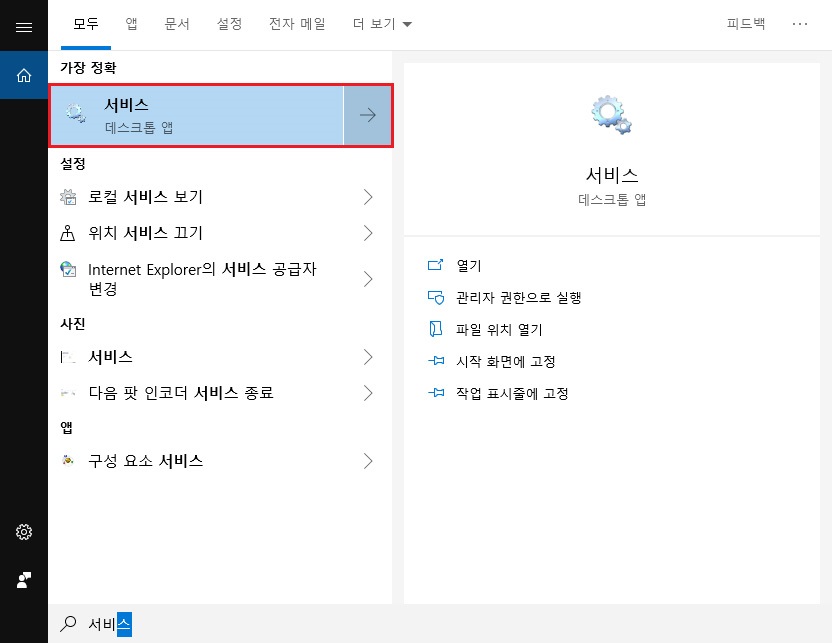
Task: Click the large 서비스 gears icon in preview
Action: coord(611,115)
